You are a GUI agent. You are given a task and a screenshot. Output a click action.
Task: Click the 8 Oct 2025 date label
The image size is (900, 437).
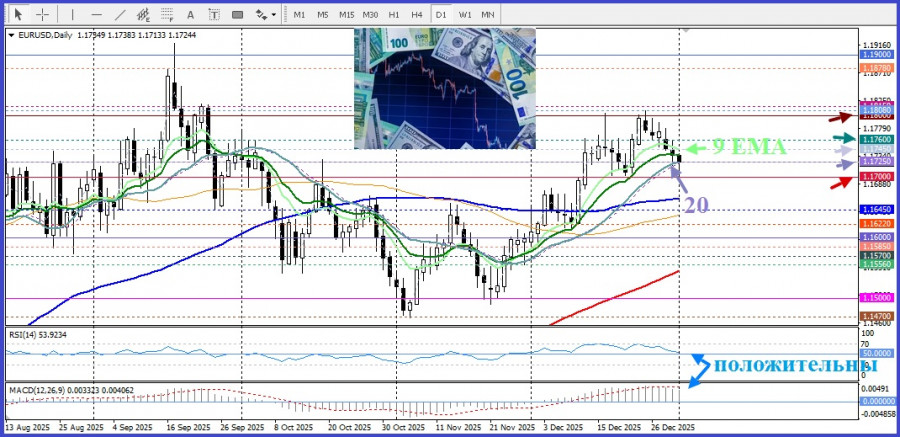[294, 428]
